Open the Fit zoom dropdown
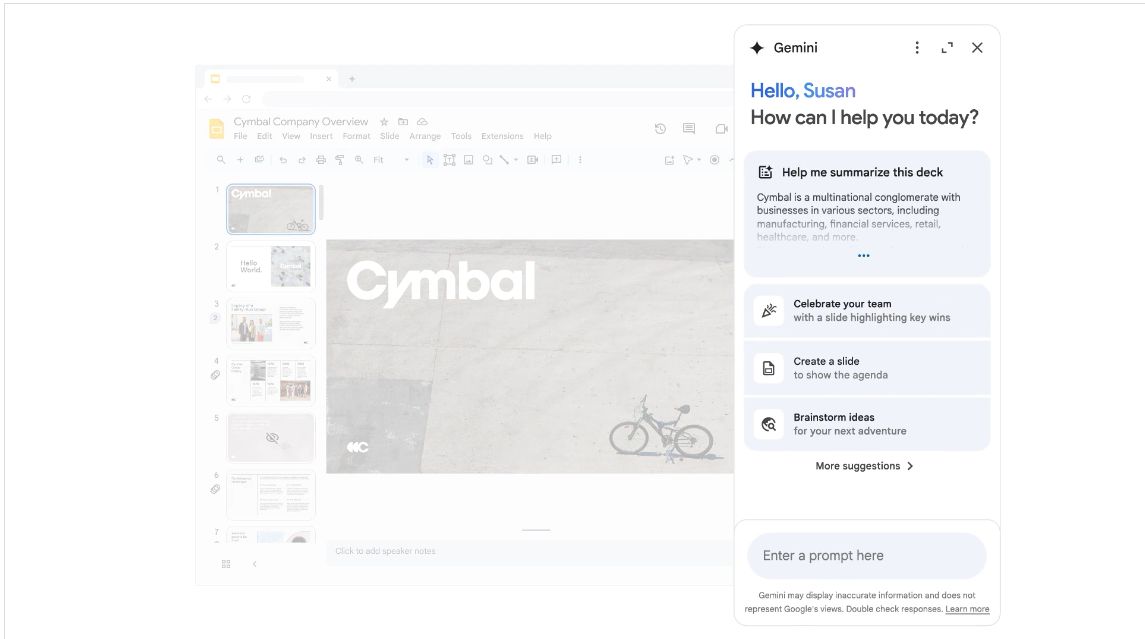The width and height of the screenshot is (1145, 639). coord(391,160)
